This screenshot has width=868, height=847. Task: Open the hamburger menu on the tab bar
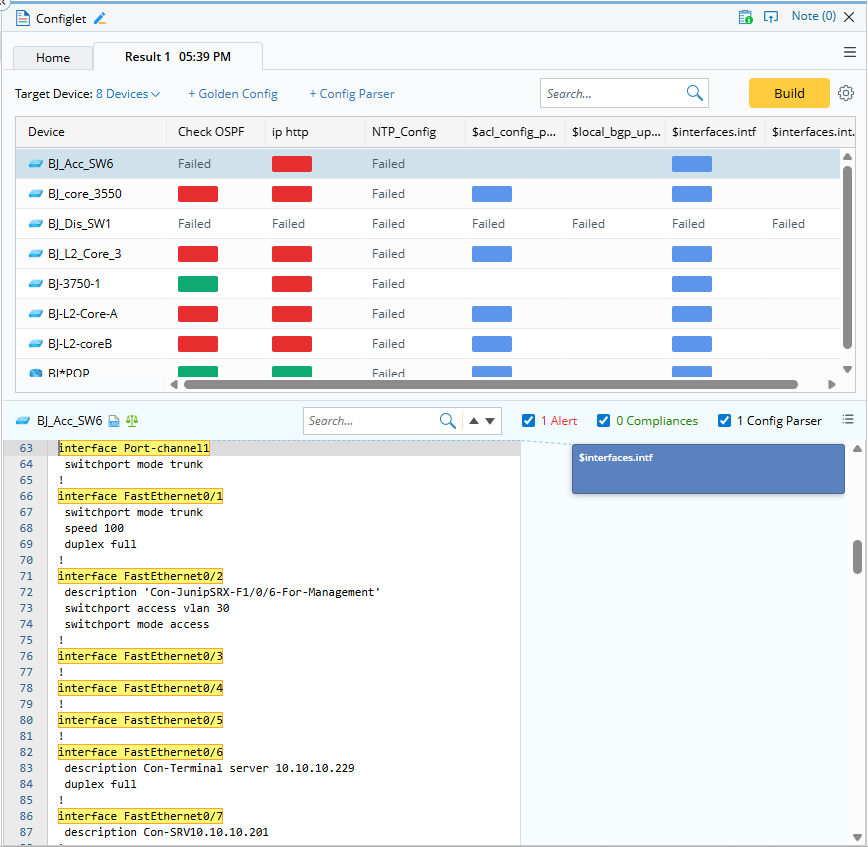[850, 53]
